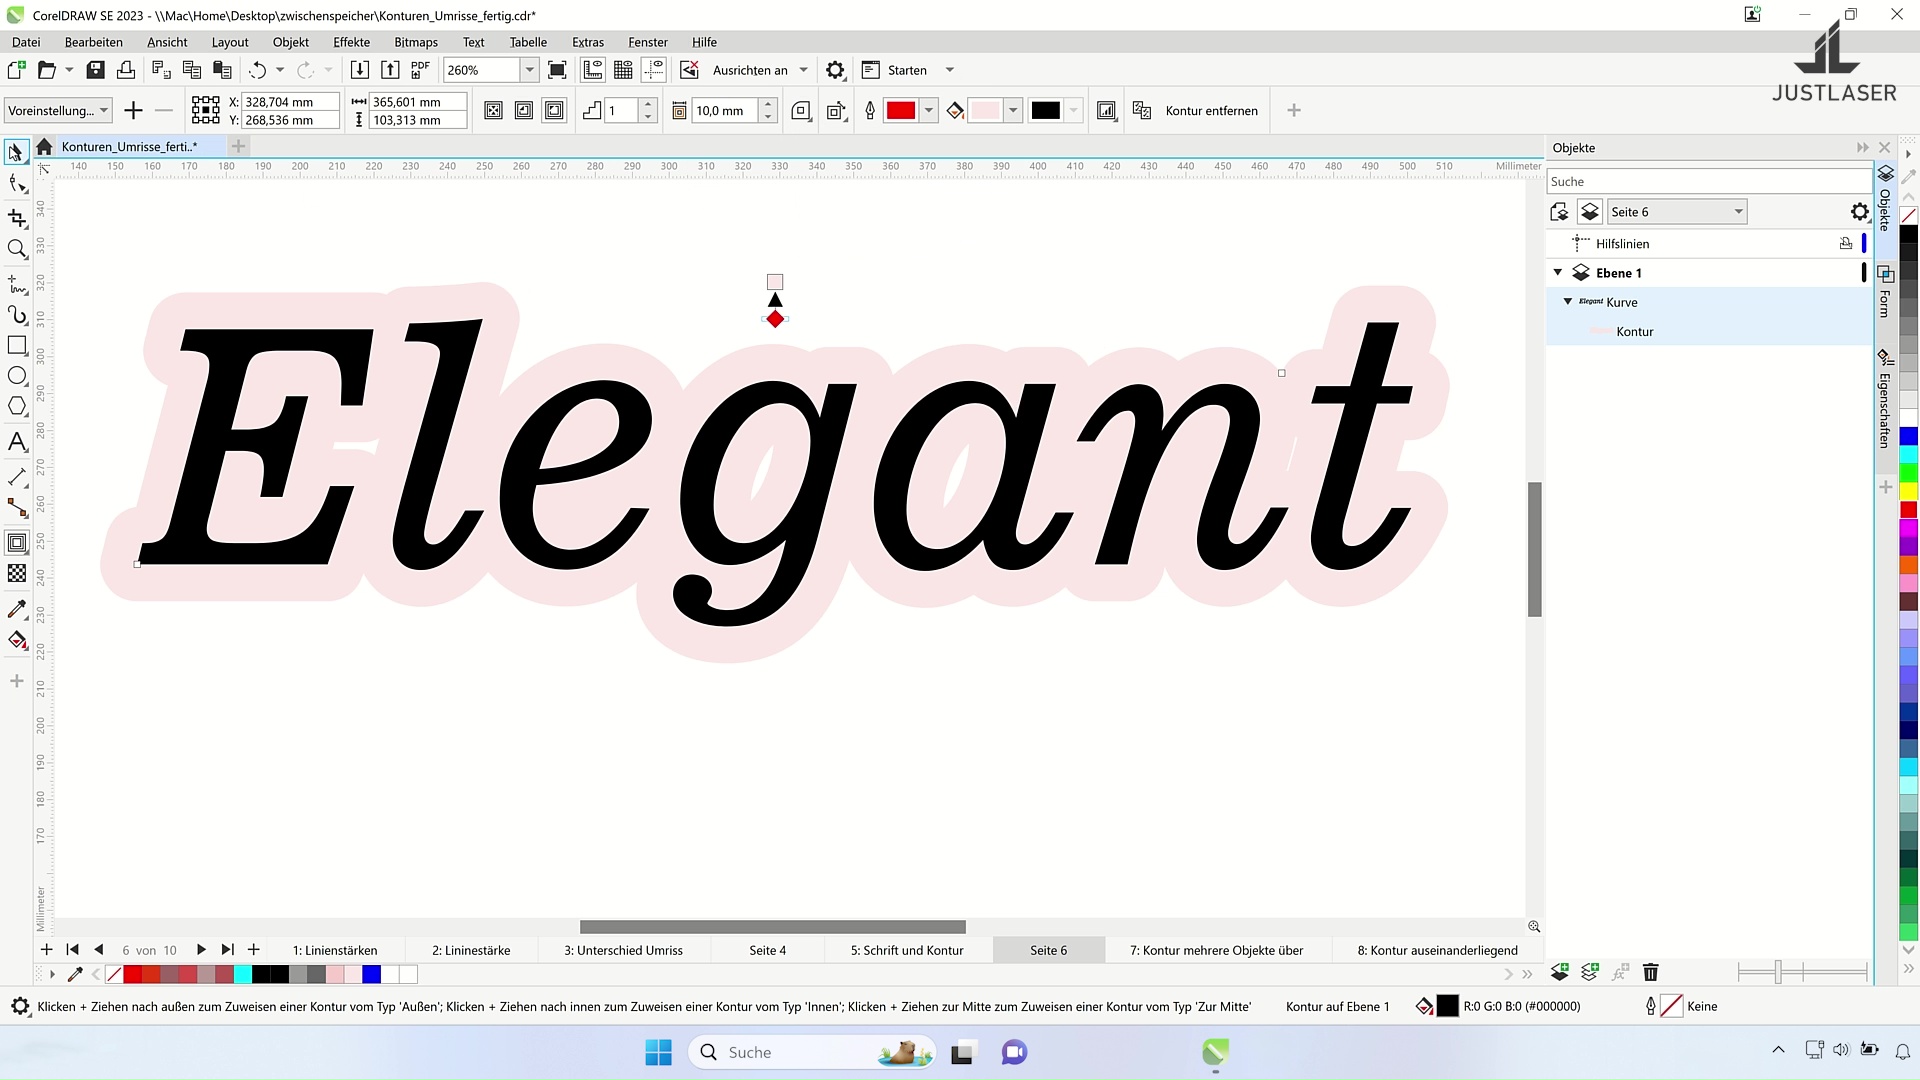Select the Ellipse tool
The image size is (1920, 1080).
pyautogui.click(x=17, y=376)
